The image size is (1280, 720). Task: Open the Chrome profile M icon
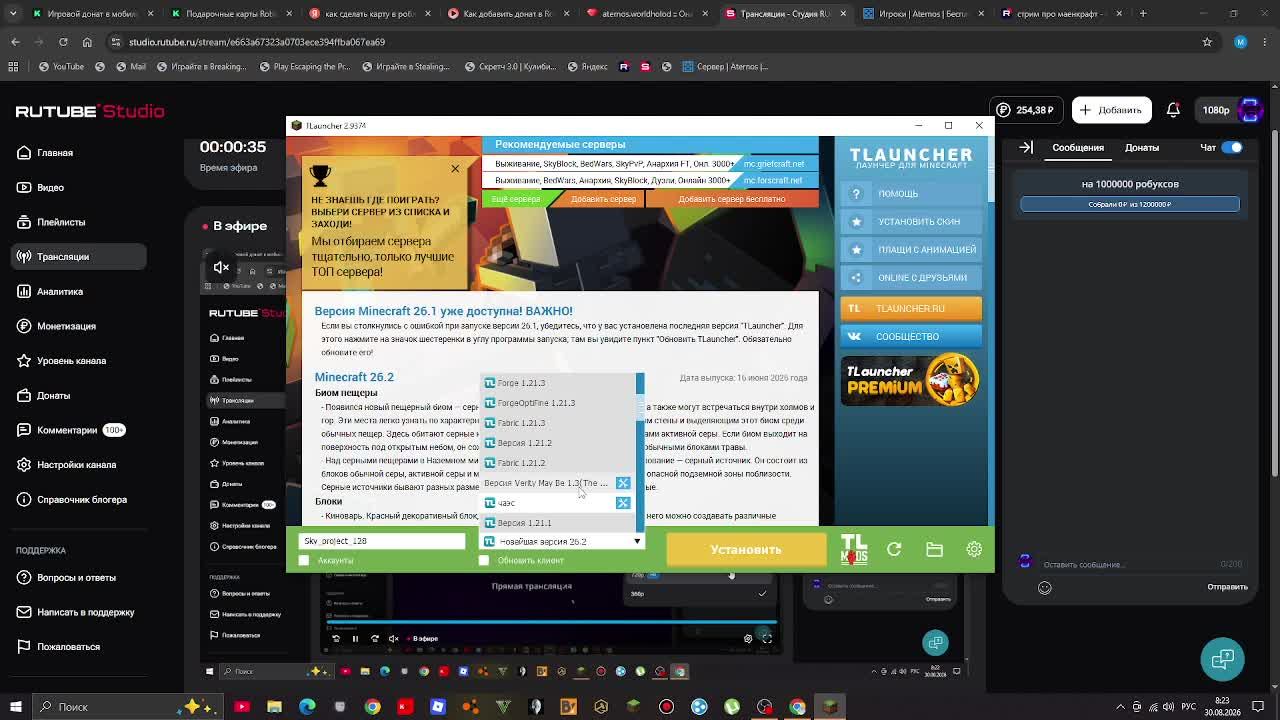coord(1241,42)
